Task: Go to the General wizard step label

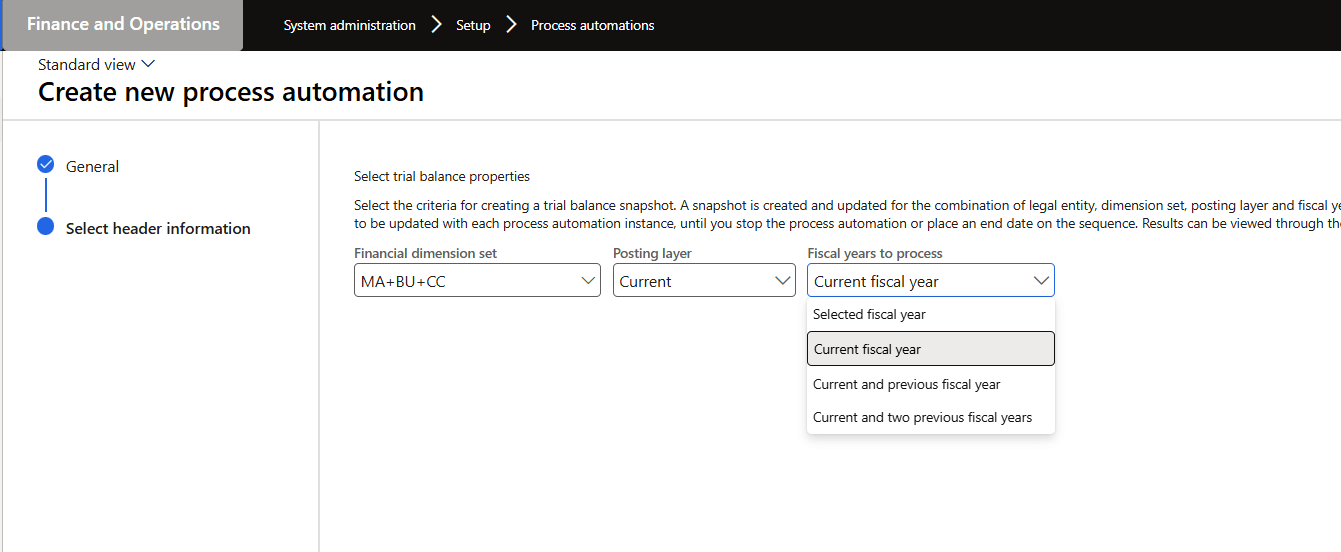Action: [x=92, y=167]
